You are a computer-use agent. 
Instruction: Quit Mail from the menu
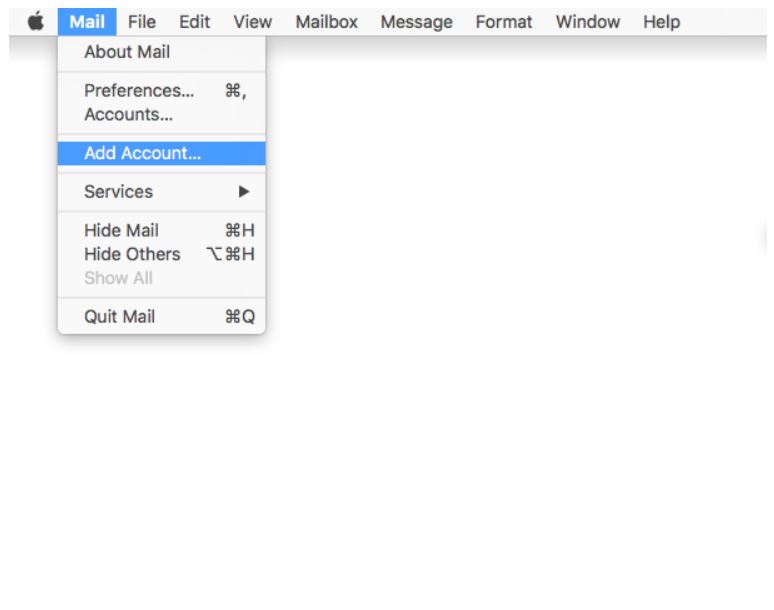(x=161, y=316)
